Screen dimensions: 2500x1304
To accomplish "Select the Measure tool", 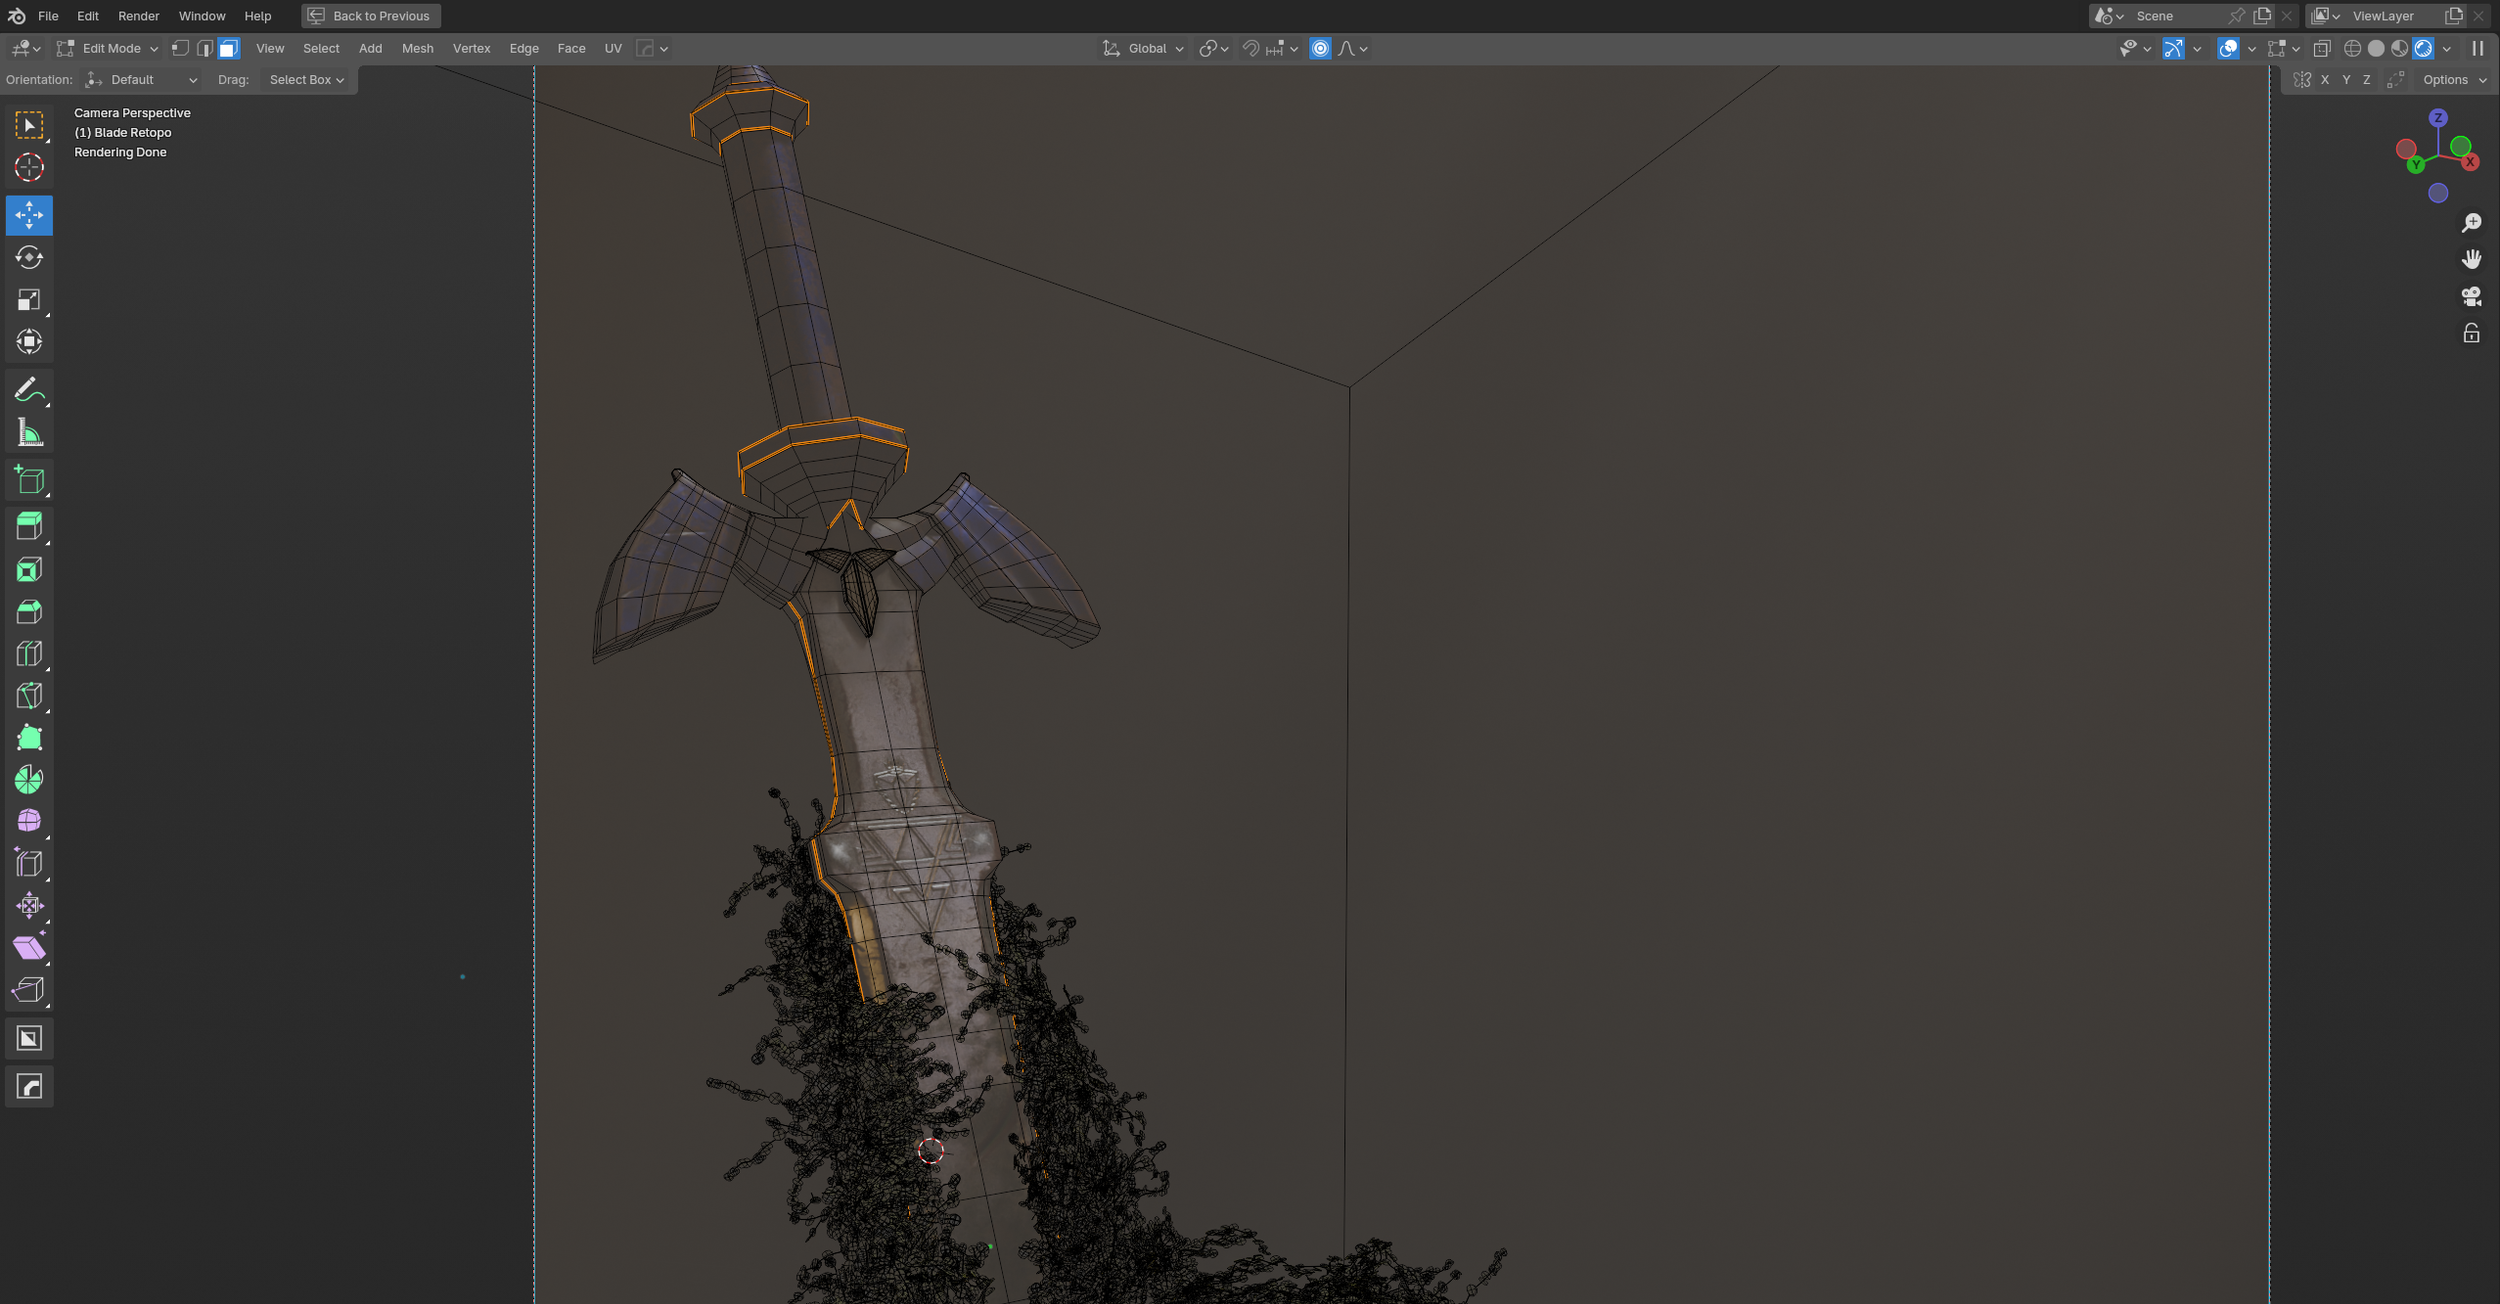I will (29, 433).
